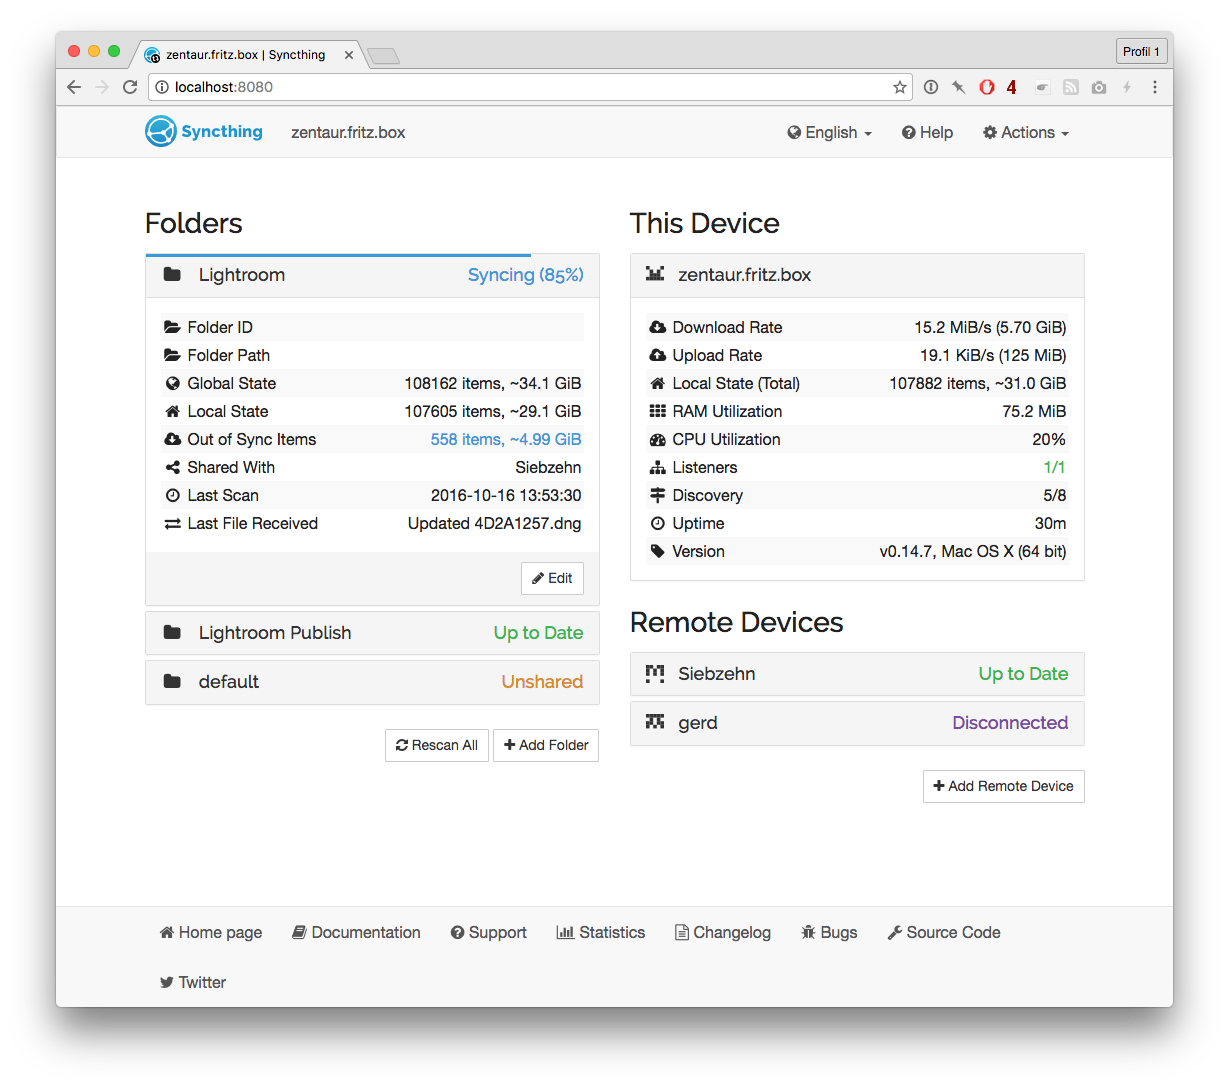Image resolution: width=1229 pixels, height=1087 pixels.
Task: Click the Lightroom syncing progress bar
Action: click(x=338, y=255)
